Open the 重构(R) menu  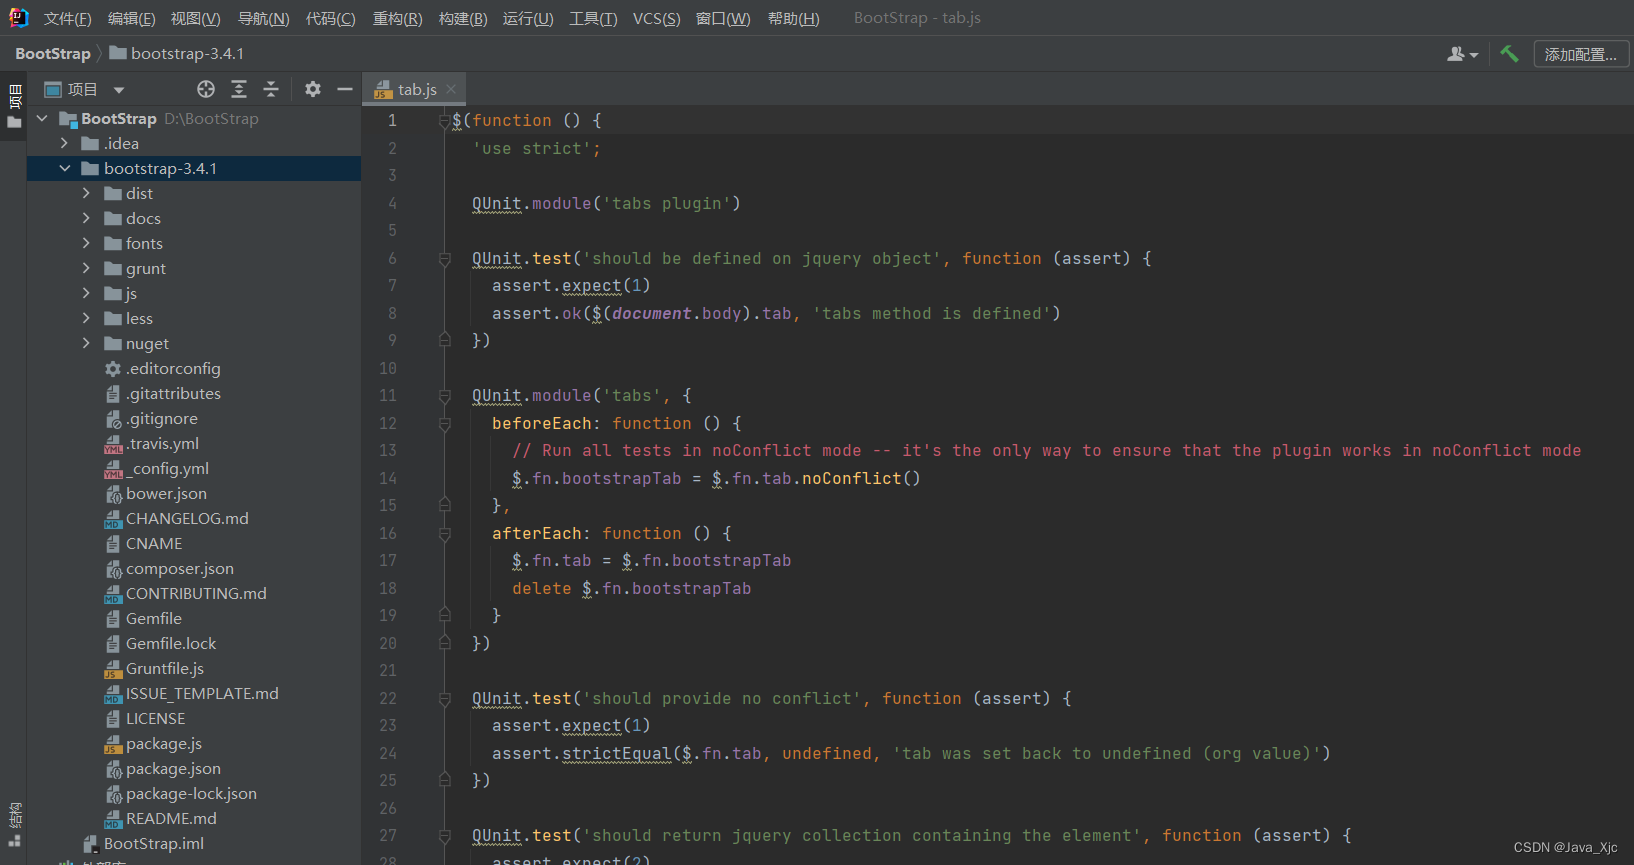[x=397, y=18]
